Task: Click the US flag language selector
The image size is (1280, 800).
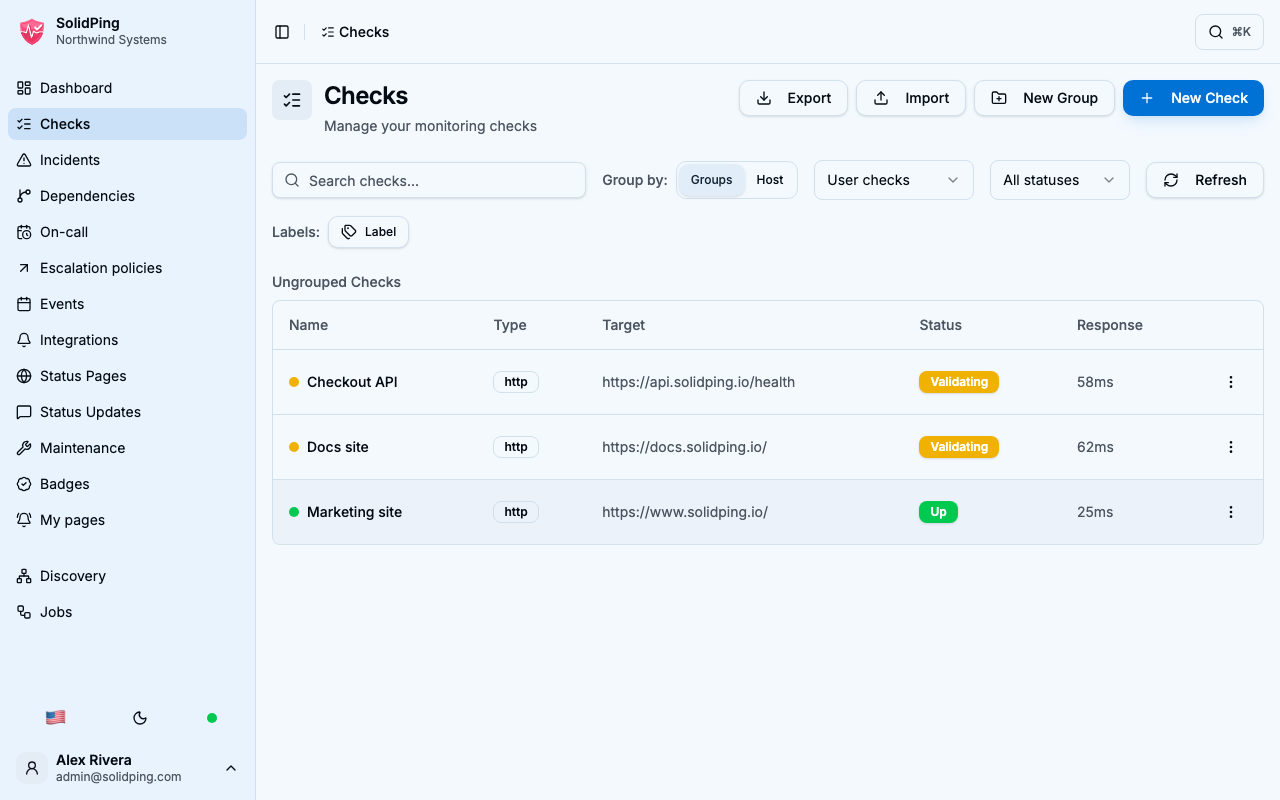Action: click(56, 717)
